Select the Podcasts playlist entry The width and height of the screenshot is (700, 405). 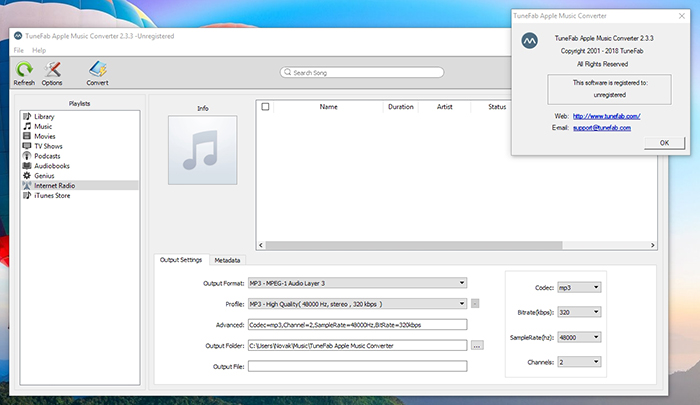(x=80, y=156)
